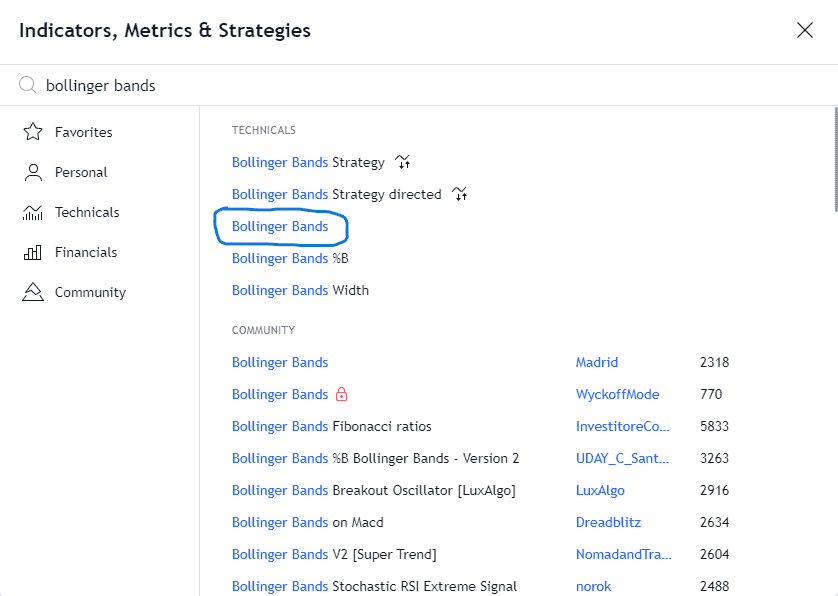Click the red lock icon on WyckoffMode script
838x596 pixels.
point(342,394)
